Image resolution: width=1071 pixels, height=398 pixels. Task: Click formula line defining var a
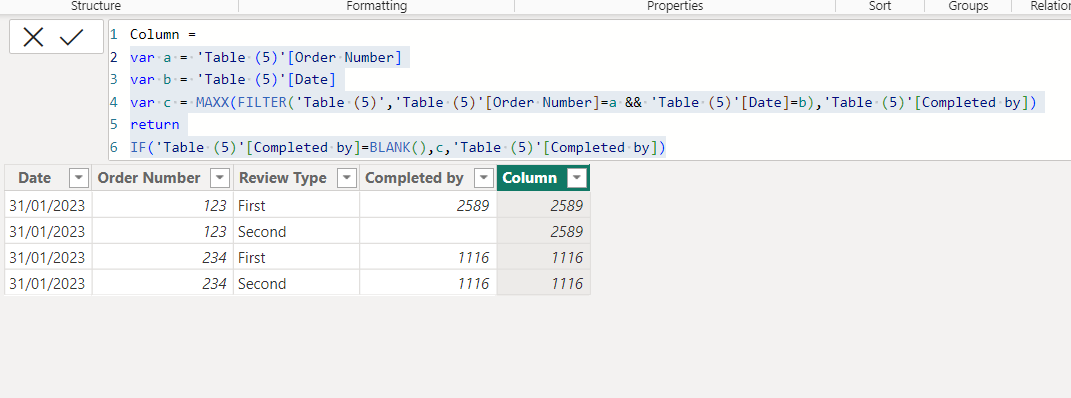click(266, 57)
